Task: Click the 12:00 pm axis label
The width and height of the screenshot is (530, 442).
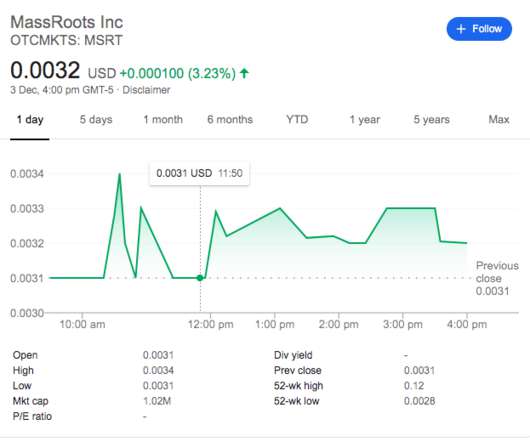Action: coord(211,324)
